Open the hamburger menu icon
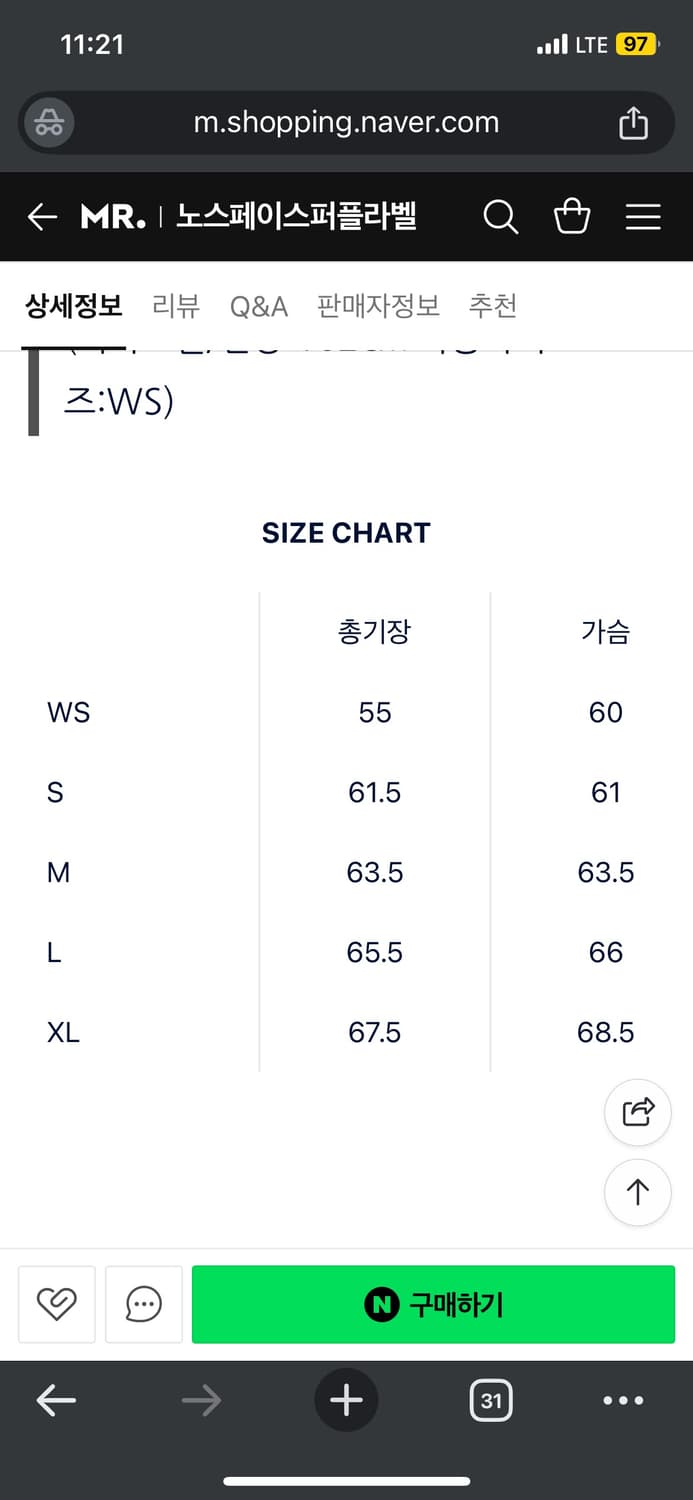 click(643, 216)
